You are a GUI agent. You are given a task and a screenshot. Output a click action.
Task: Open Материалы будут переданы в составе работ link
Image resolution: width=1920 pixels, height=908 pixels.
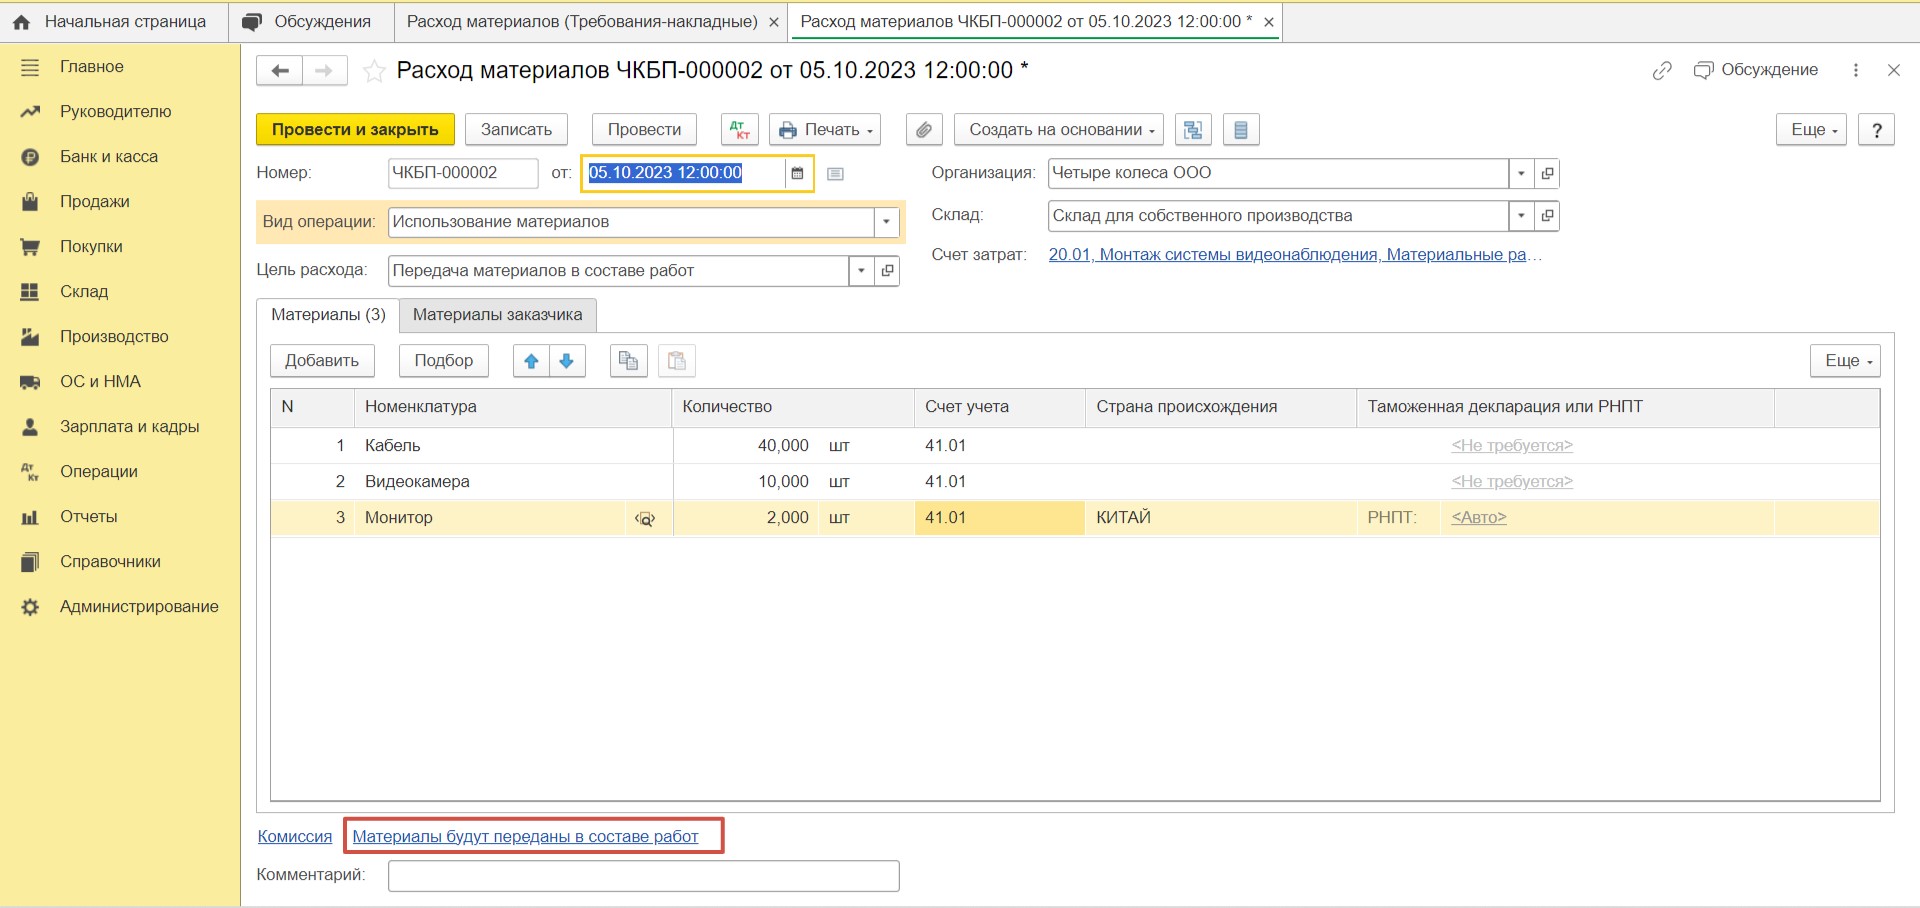tap(525, 837)
